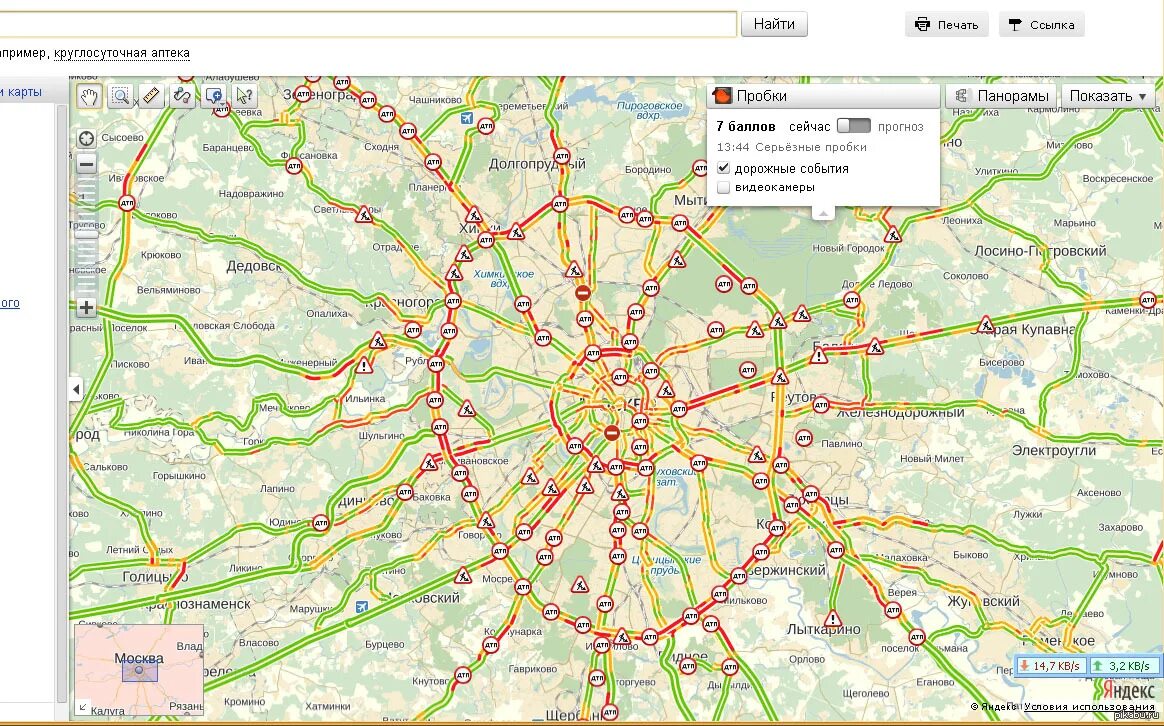The image size is (1164, 726).
Task: Click the ДТП marker near Жуковский
Action: [893, 611]
